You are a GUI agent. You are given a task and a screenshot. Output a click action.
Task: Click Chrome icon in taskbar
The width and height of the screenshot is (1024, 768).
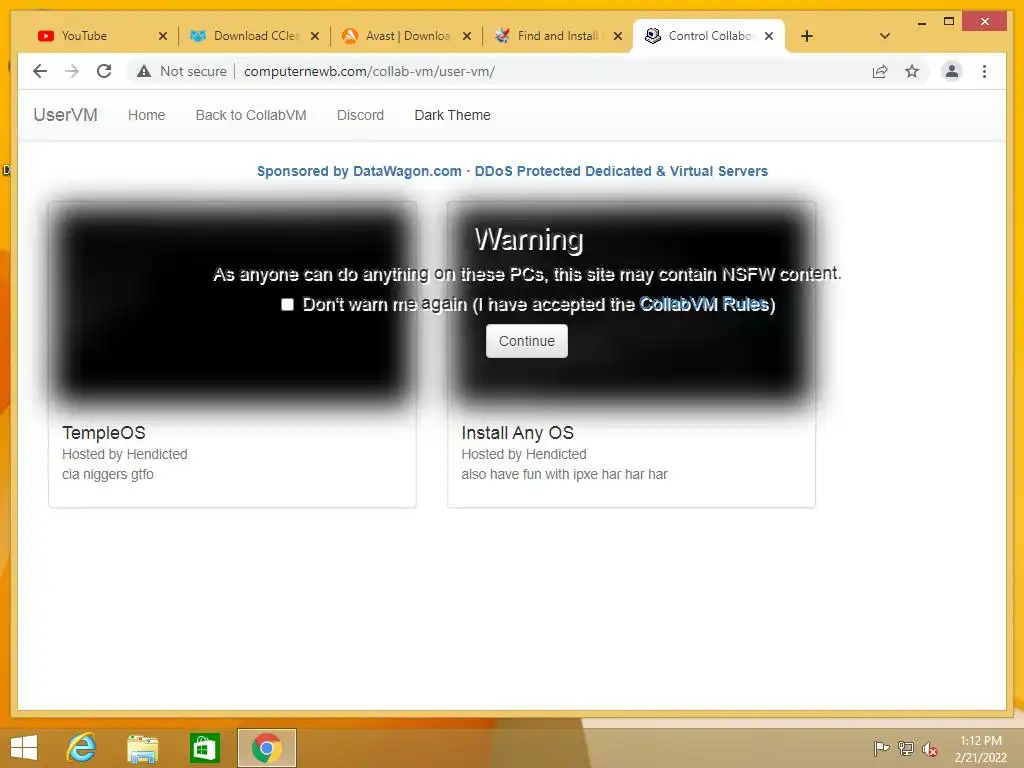click(266, 748)
